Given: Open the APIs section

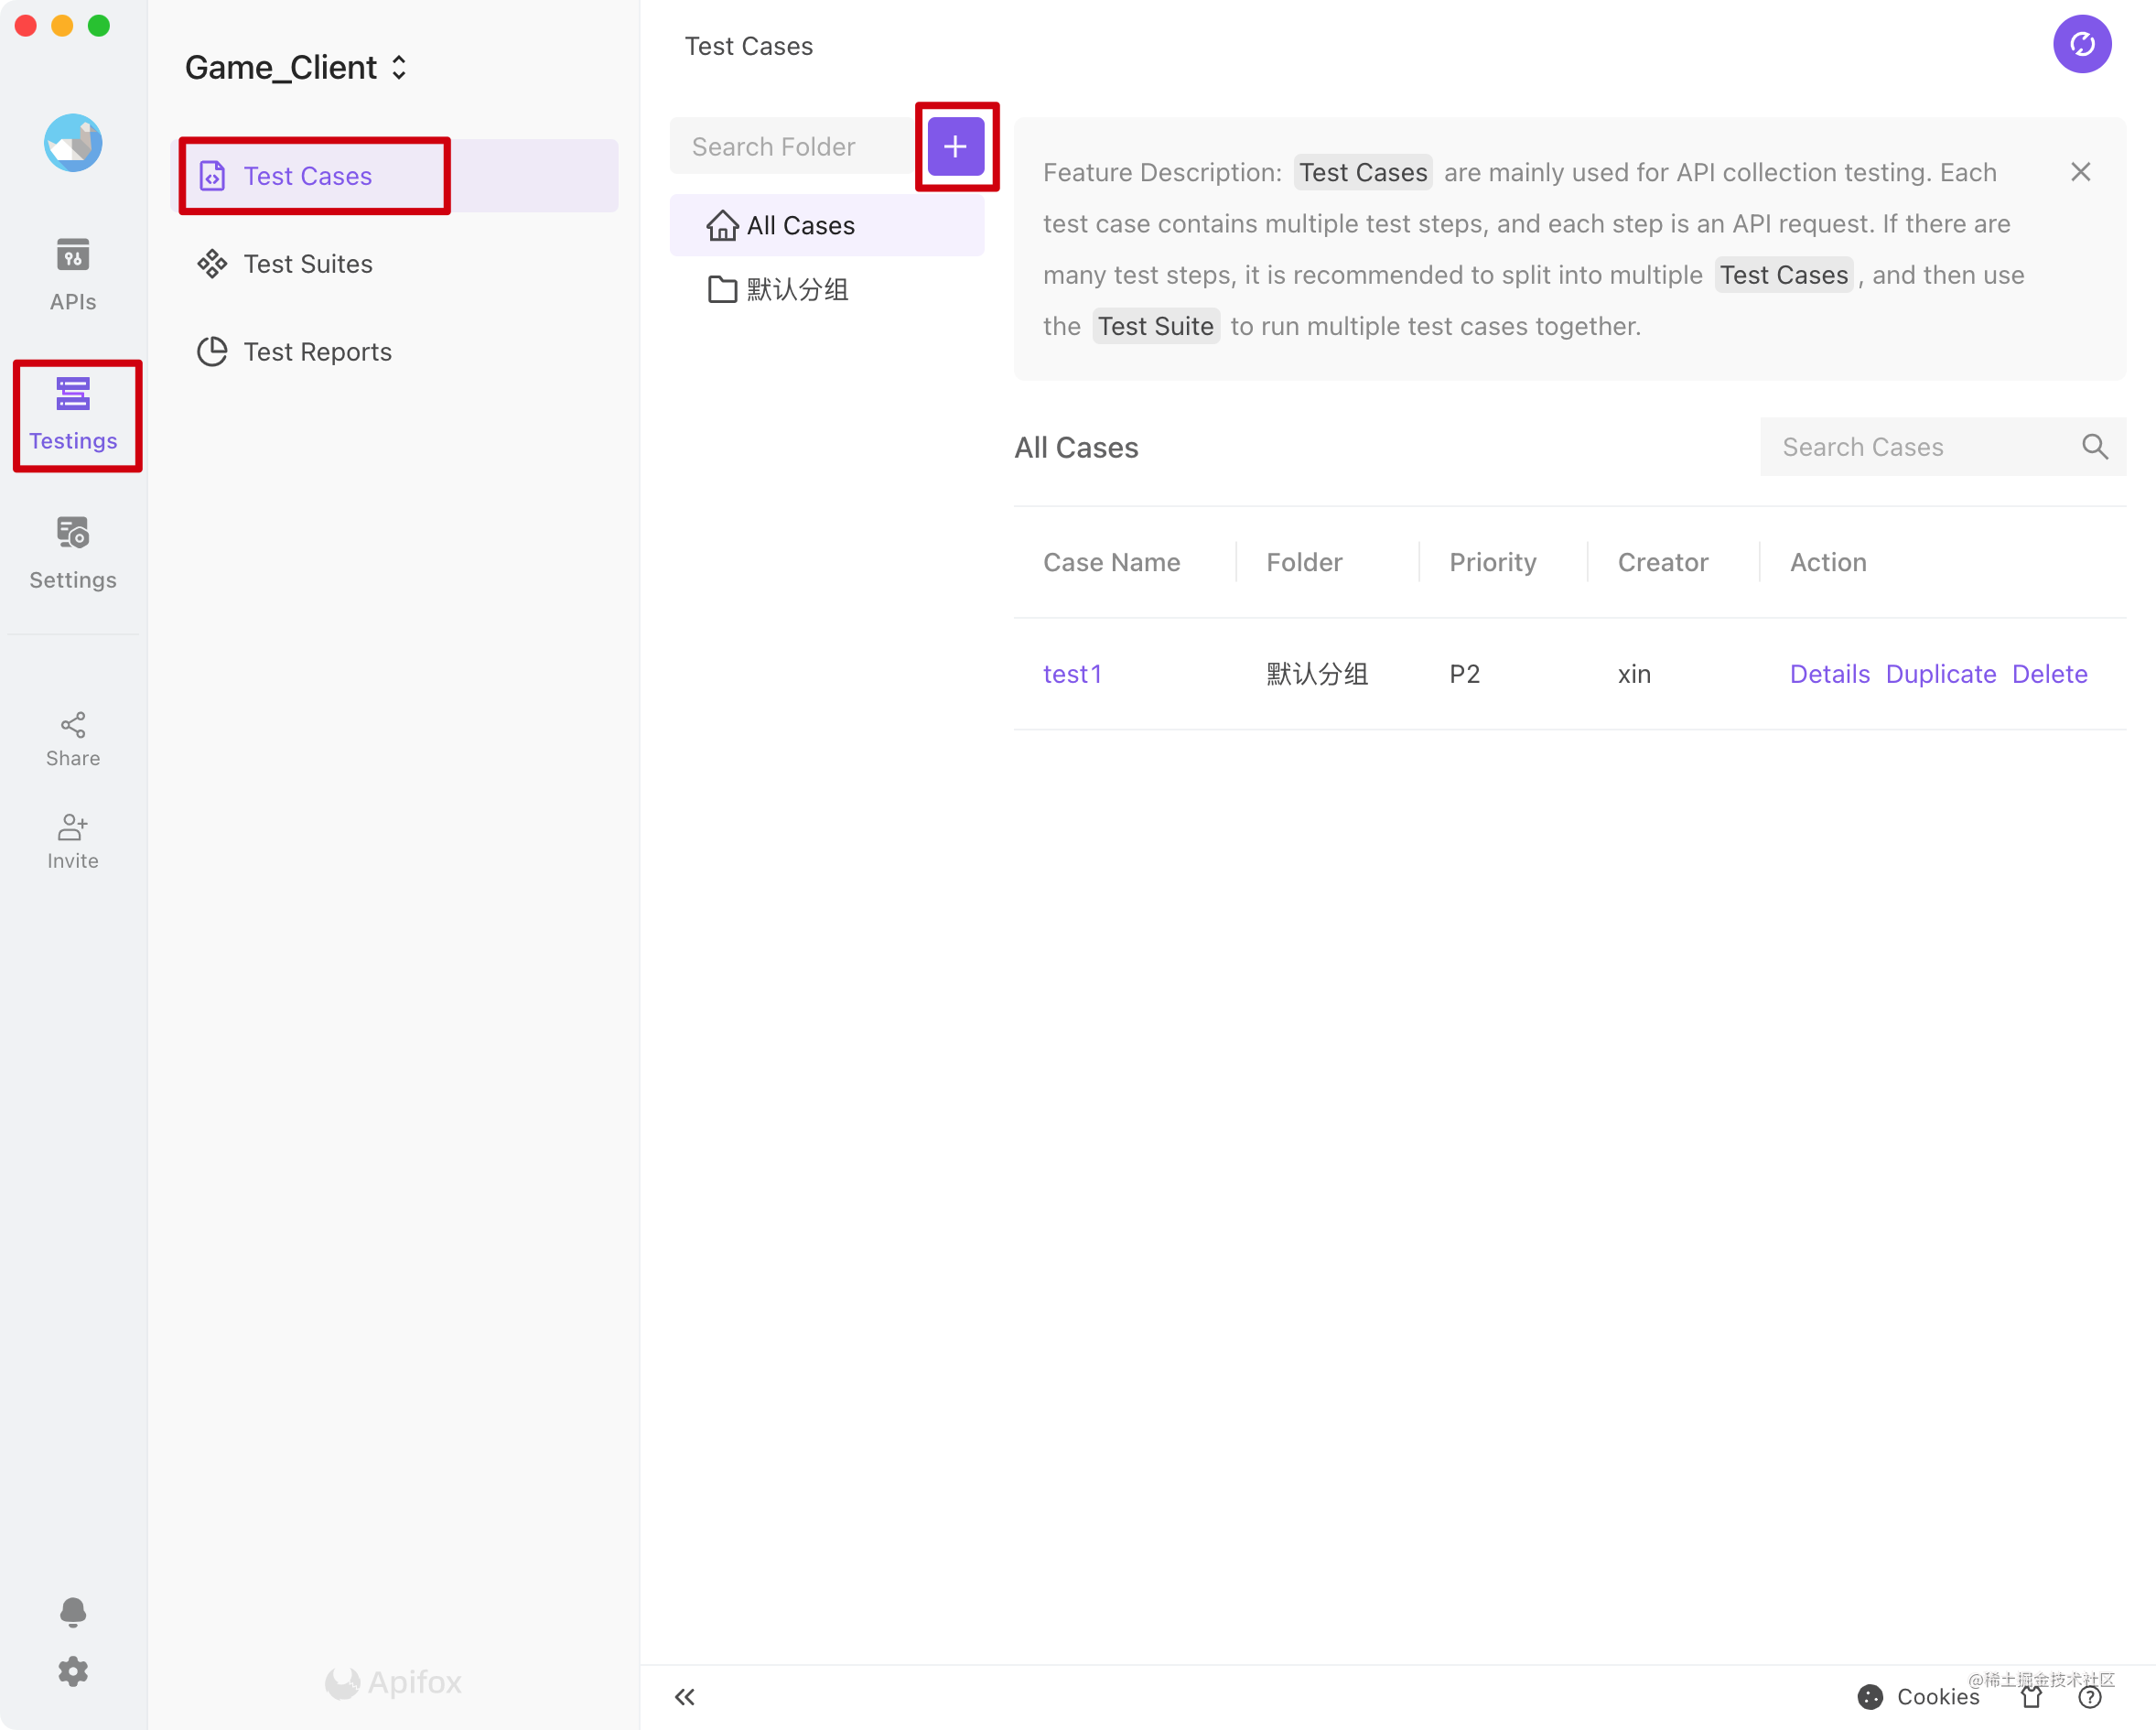Looking at the screenshot, I should pyautogui.click(x=72, y=274).
